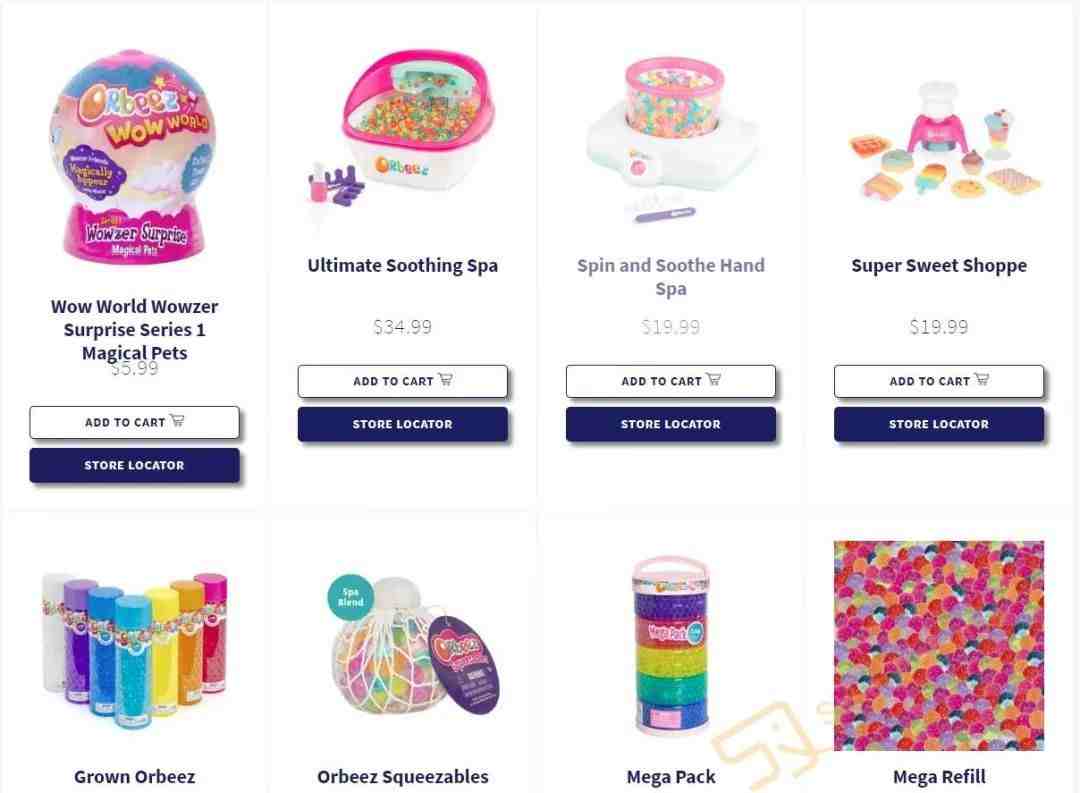Open the Spin and Soothe Hand Spa title
The width and height of the screenshot is (1080, 793).
coord(670,276)
